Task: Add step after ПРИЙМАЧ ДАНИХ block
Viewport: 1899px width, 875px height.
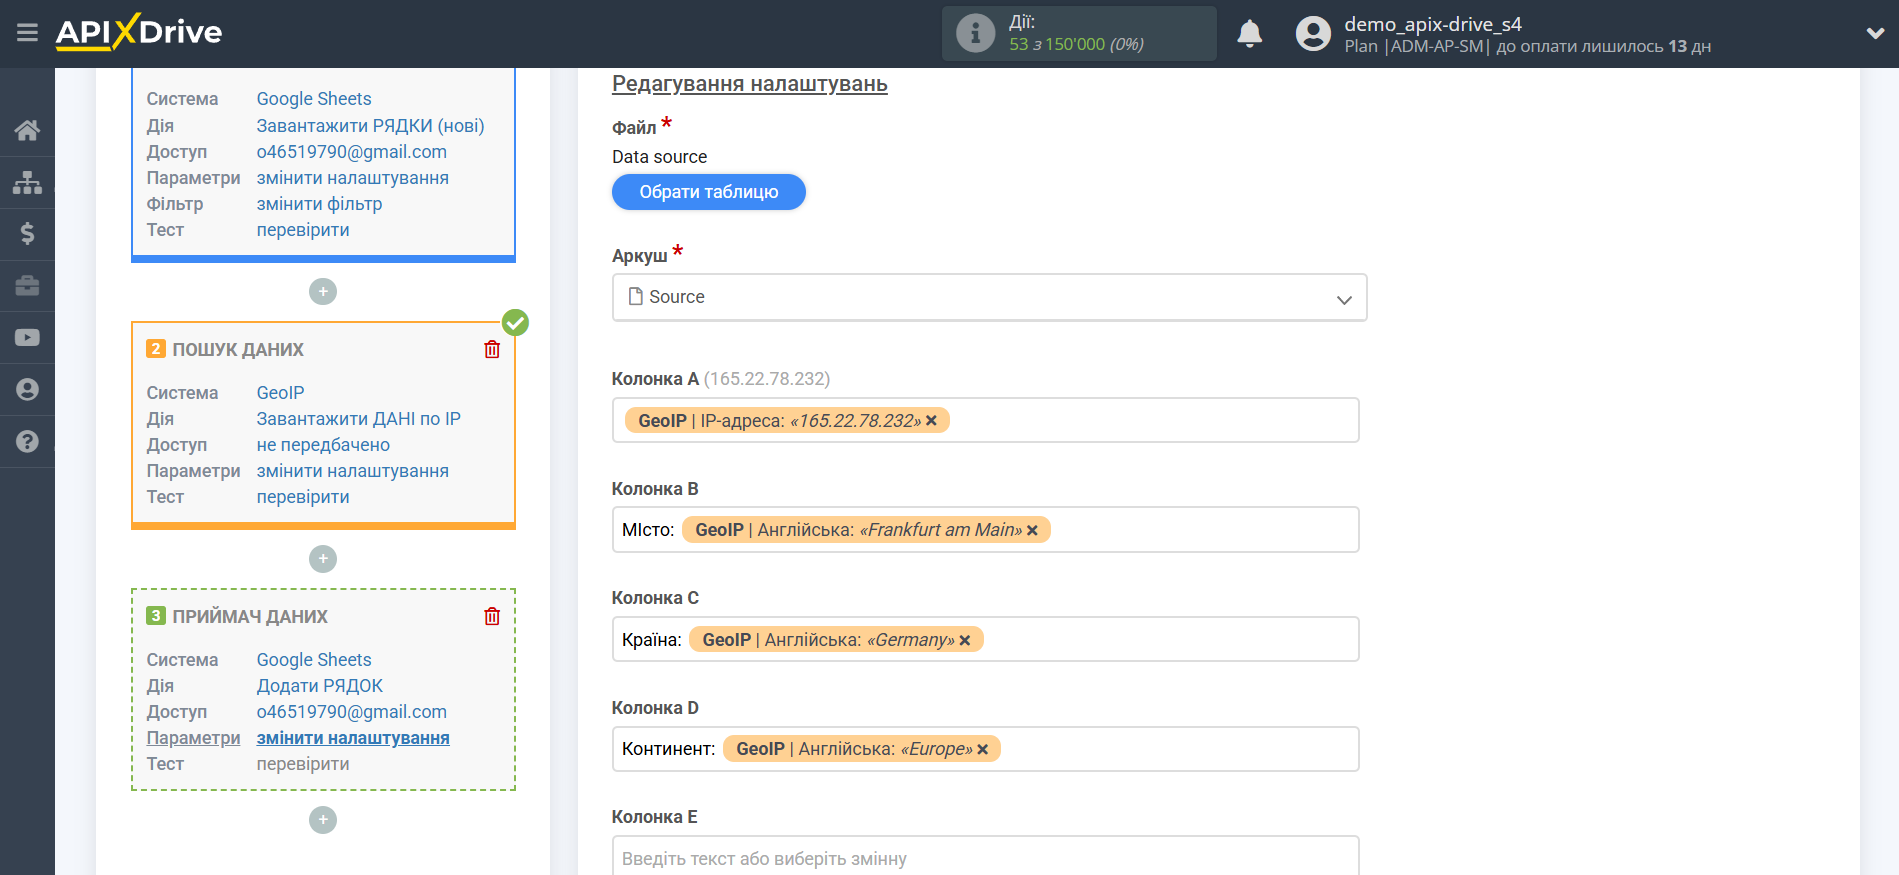Action: click(x=323, y=820)
